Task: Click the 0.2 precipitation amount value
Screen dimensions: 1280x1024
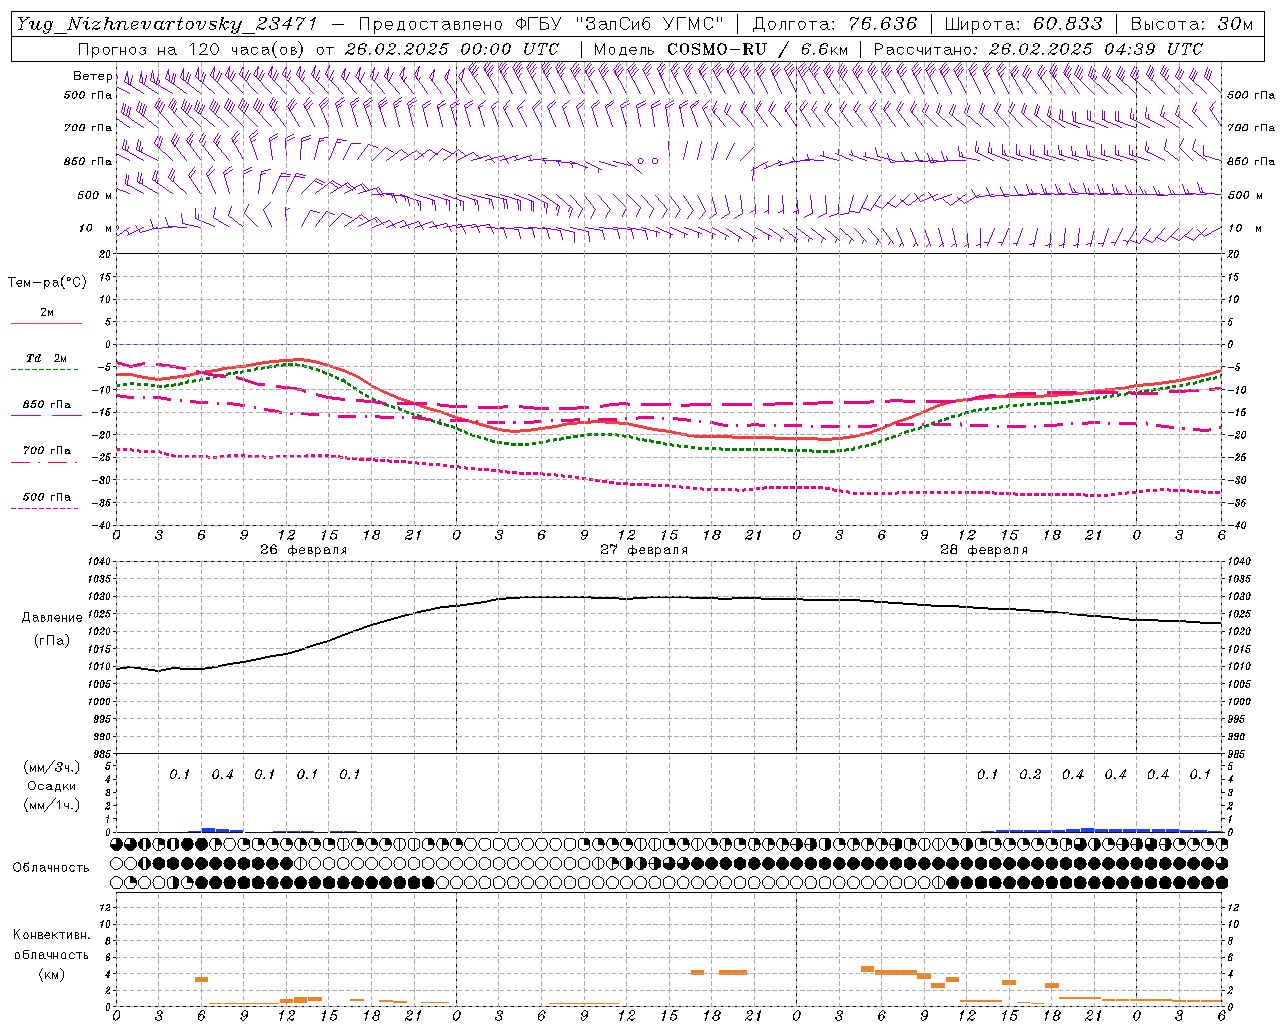Action: tap(1030, 775)
